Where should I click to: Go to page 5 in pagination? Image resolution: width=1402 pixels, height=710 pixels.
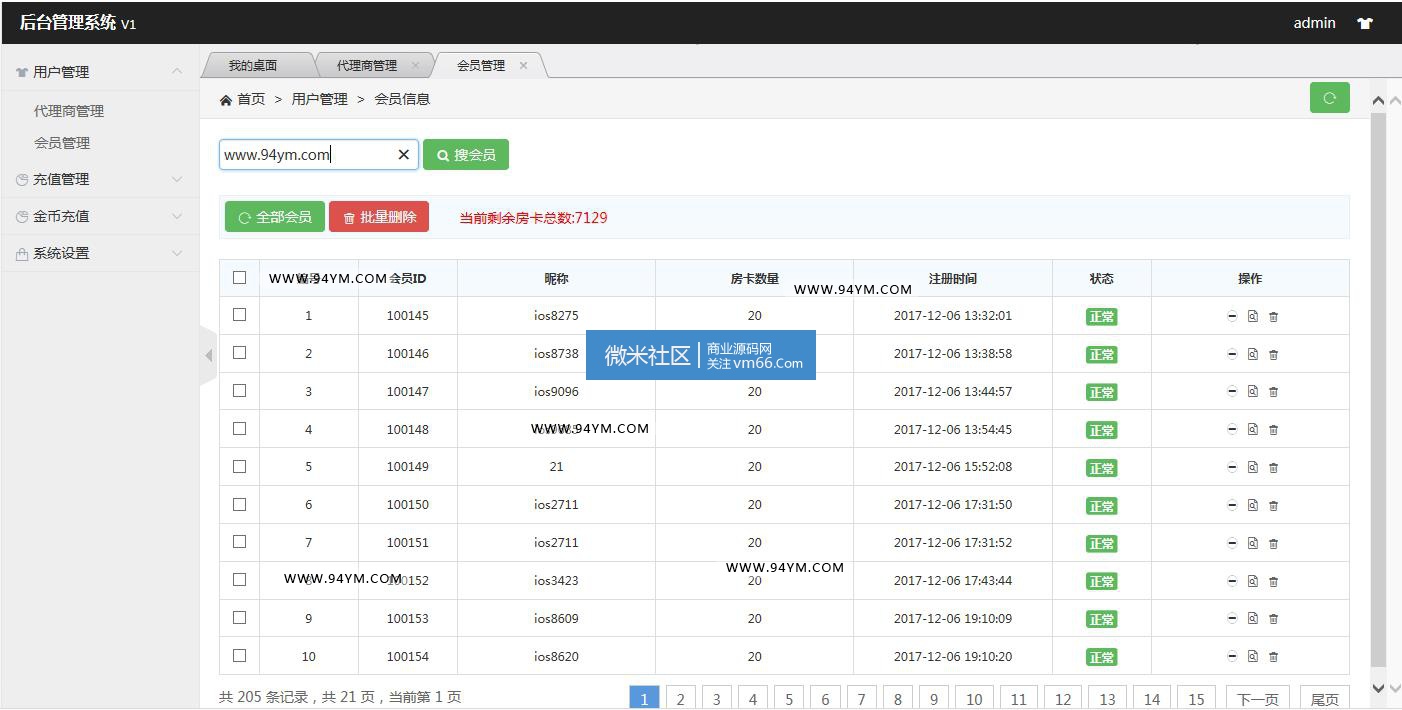tap(789, 699)
